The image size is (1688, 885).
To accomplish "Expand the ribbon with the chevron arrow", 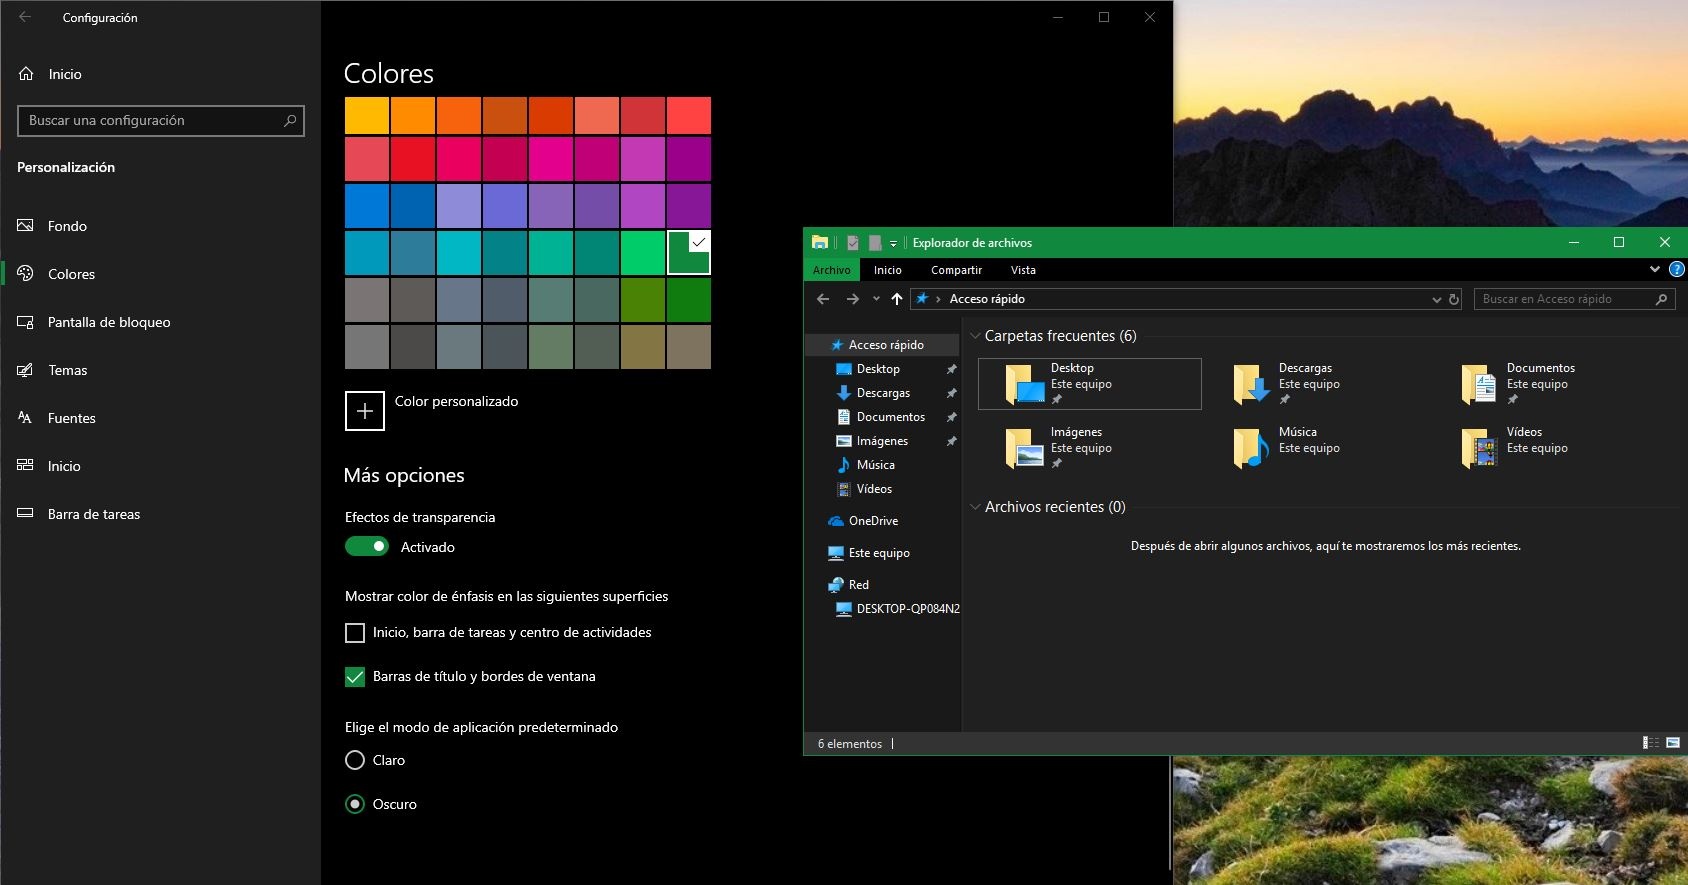I will 1654,269.
